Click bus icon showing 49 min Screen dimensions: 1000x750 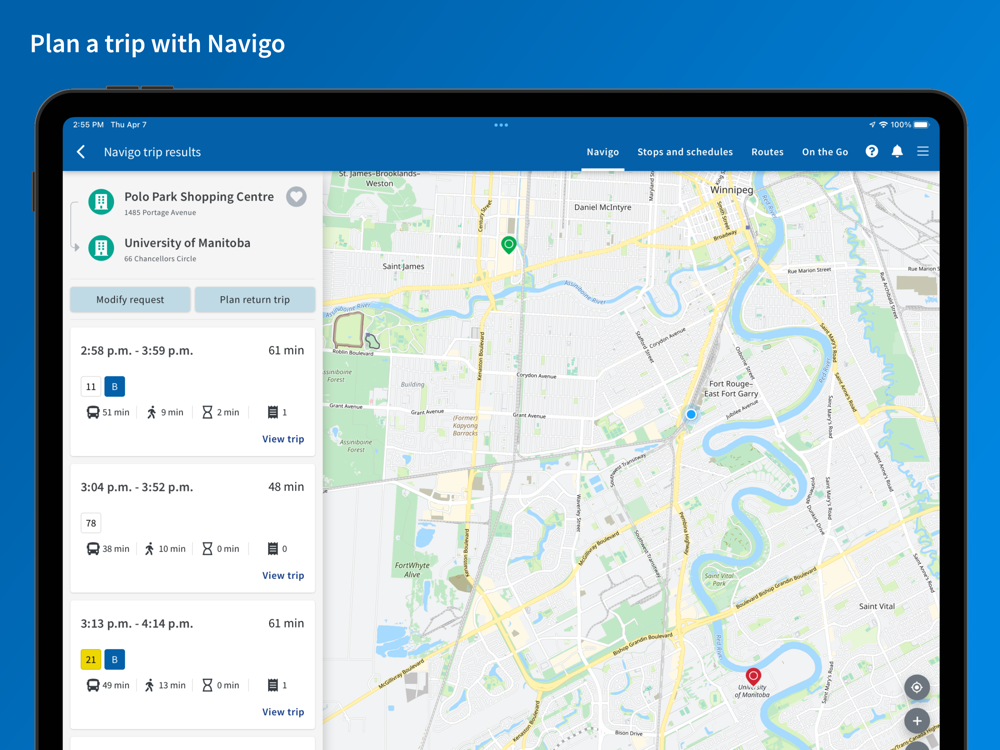[93, 686]
